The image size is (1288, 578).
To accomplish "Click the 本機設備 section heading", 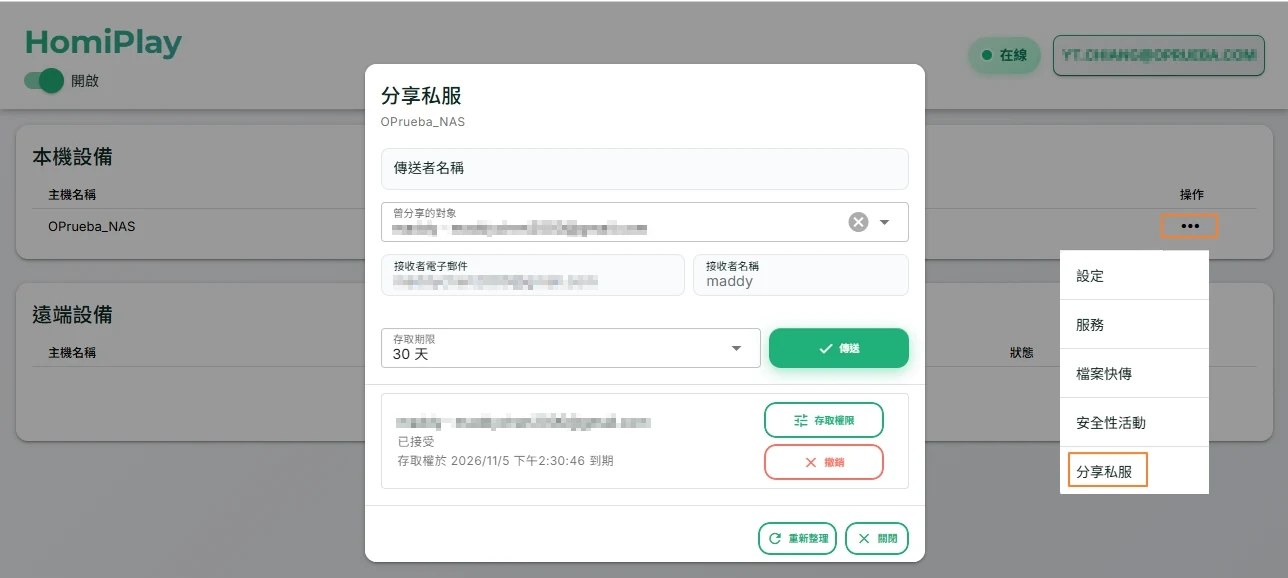I will pos(72,156).
